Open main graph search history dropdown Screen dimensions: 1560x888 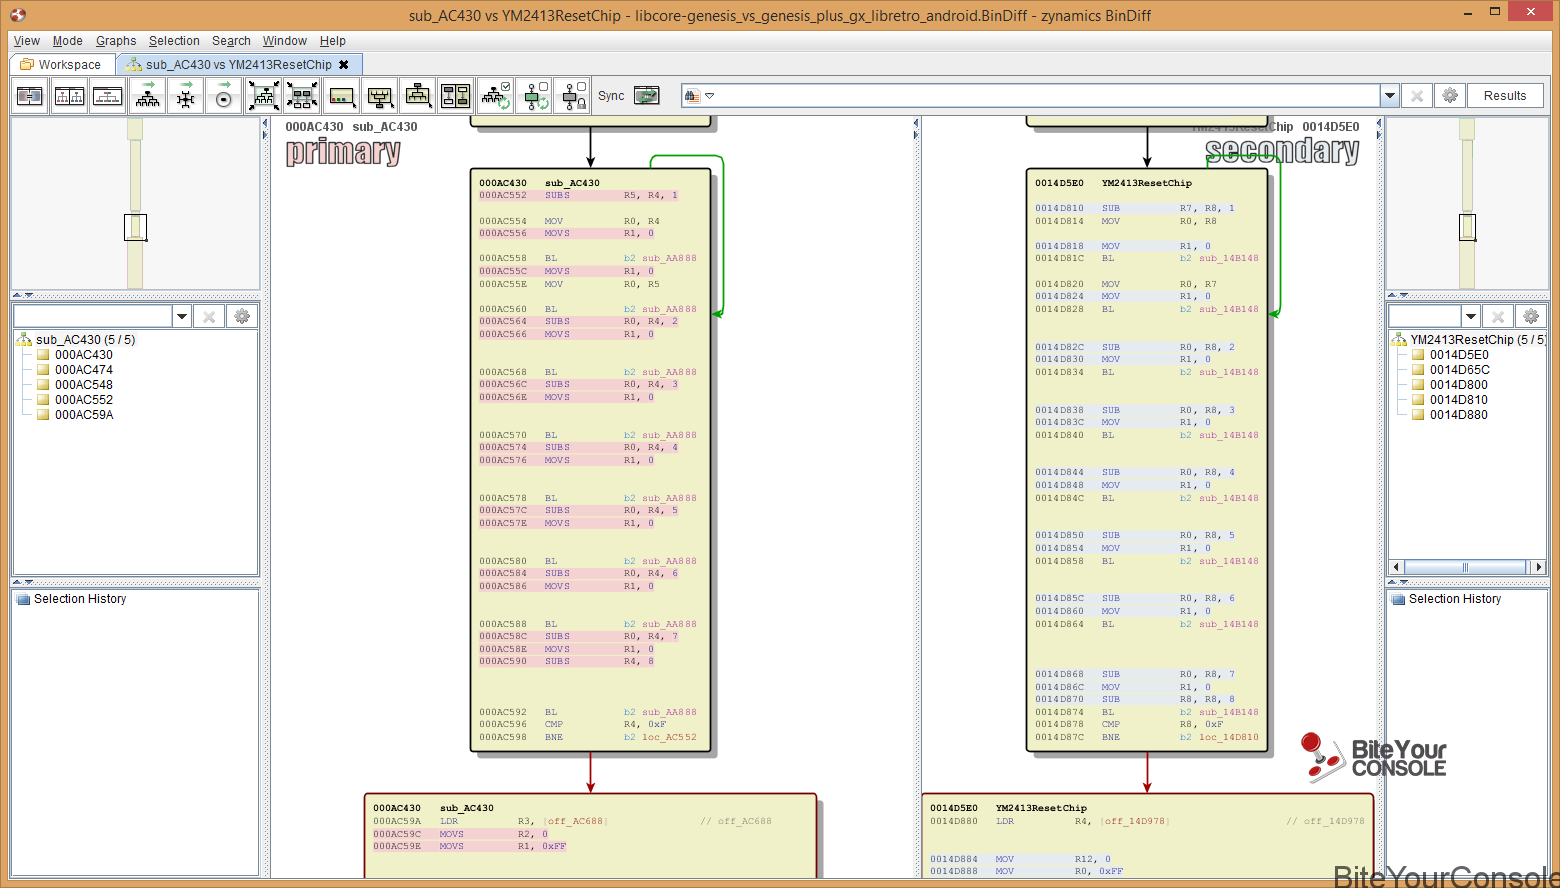pos(1389,96)
